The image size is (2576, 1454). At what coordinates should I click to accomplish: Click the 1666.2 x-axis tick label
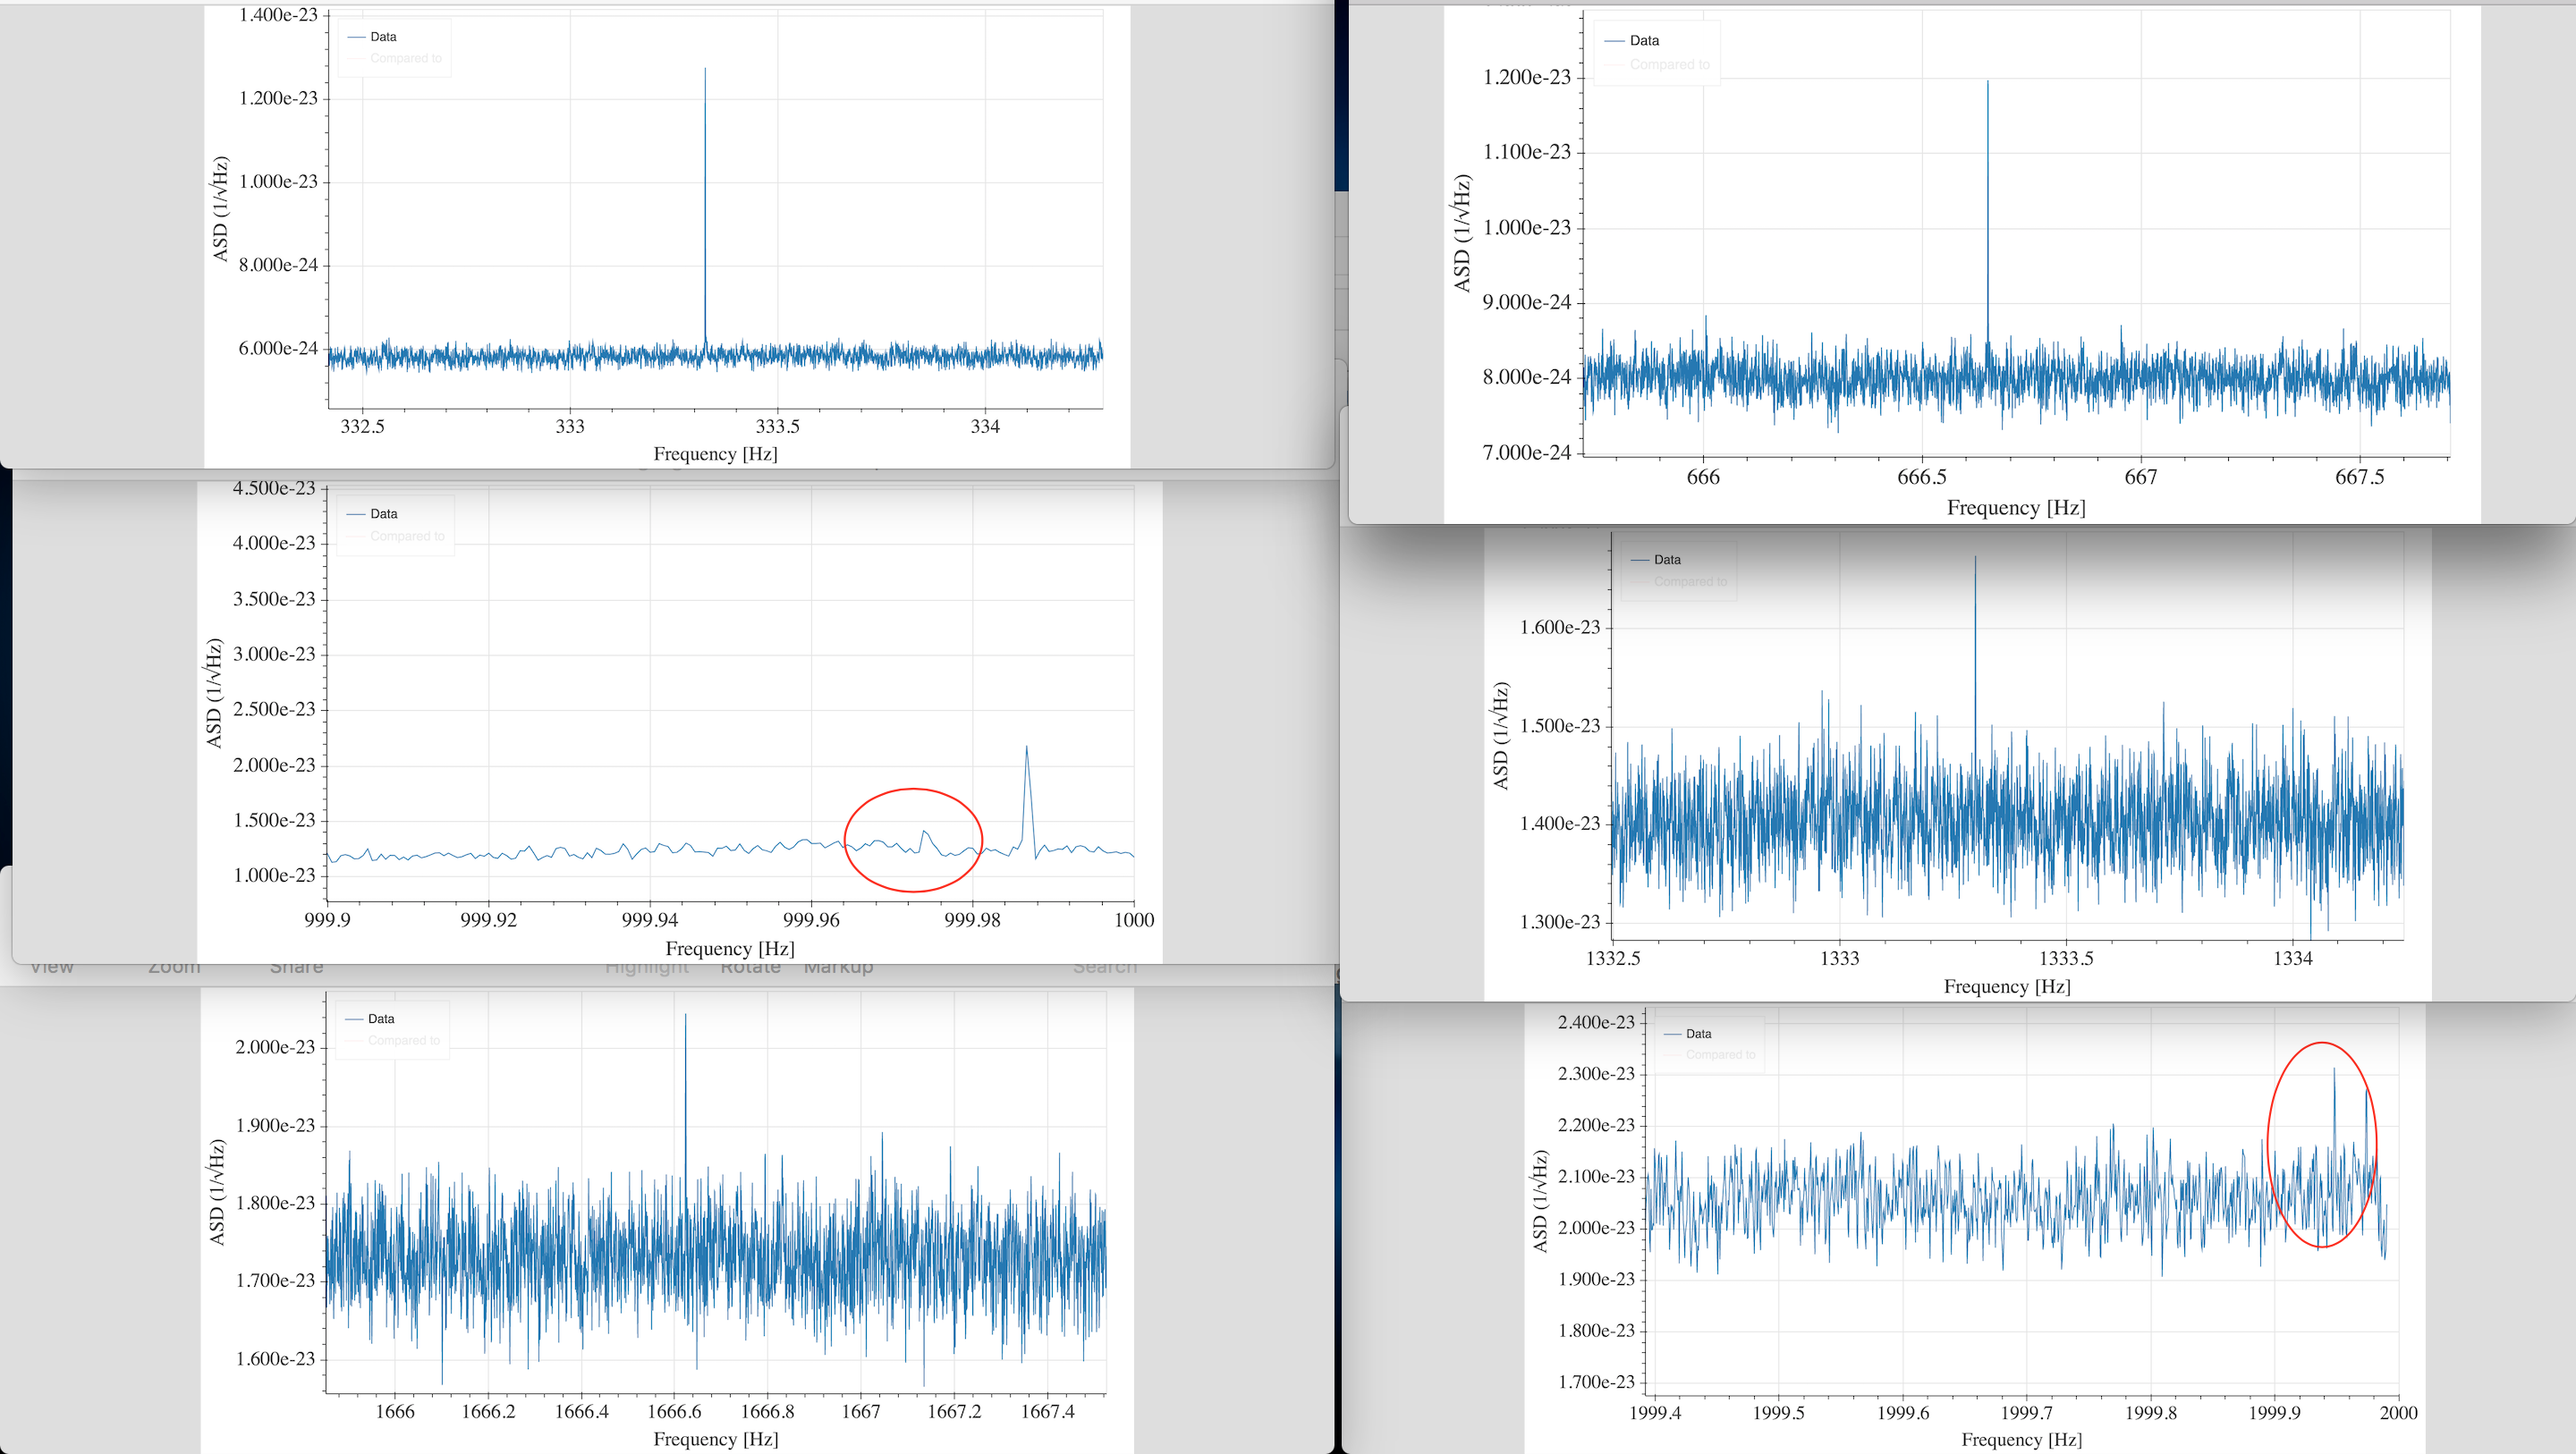[488, 1412]
